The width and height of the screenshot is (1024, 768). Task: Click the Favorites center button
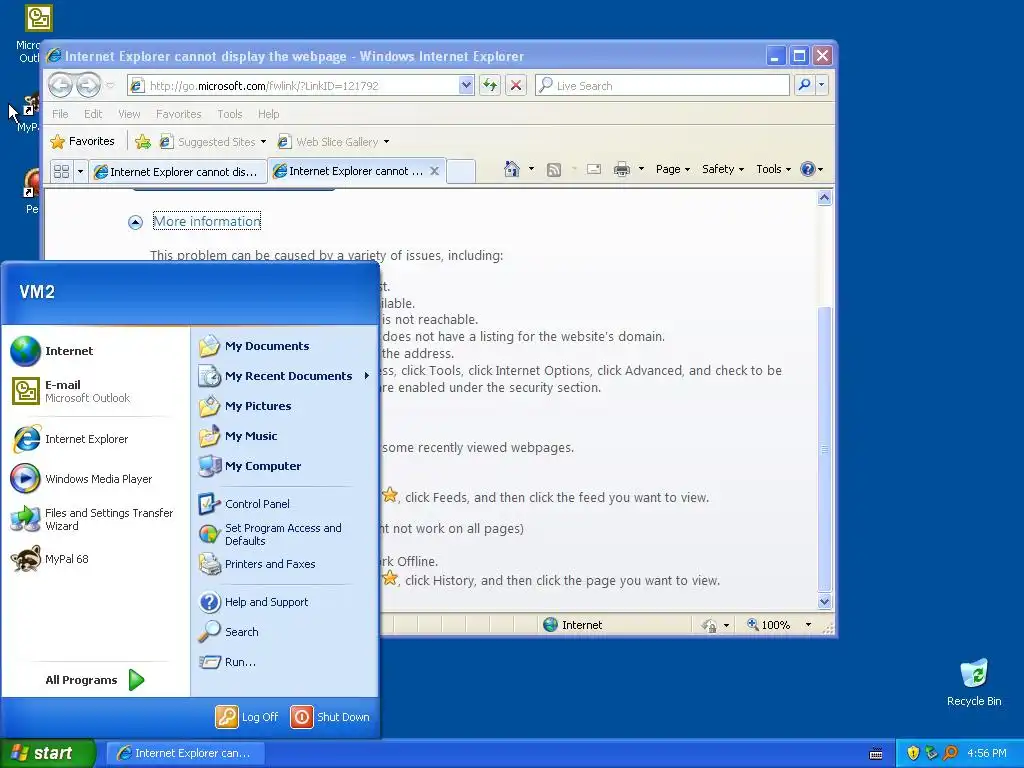82,141
